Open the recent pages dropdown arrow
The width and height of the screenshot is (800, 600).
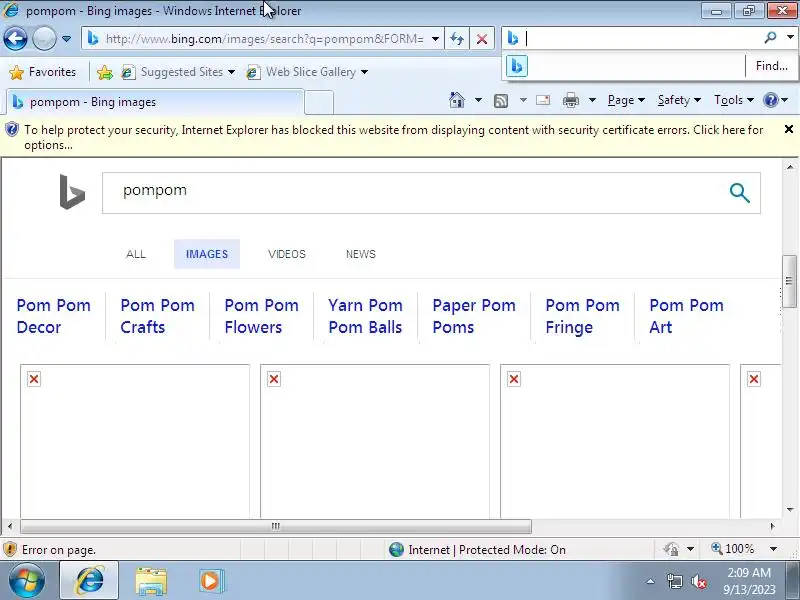pos(66,39)
